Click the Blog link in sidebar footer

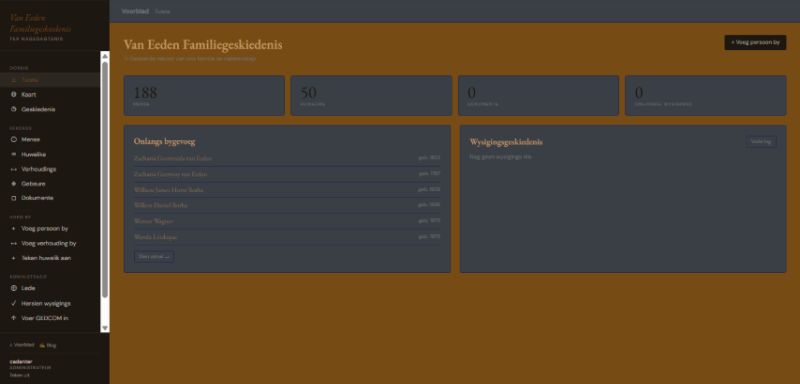click(48, 345)
